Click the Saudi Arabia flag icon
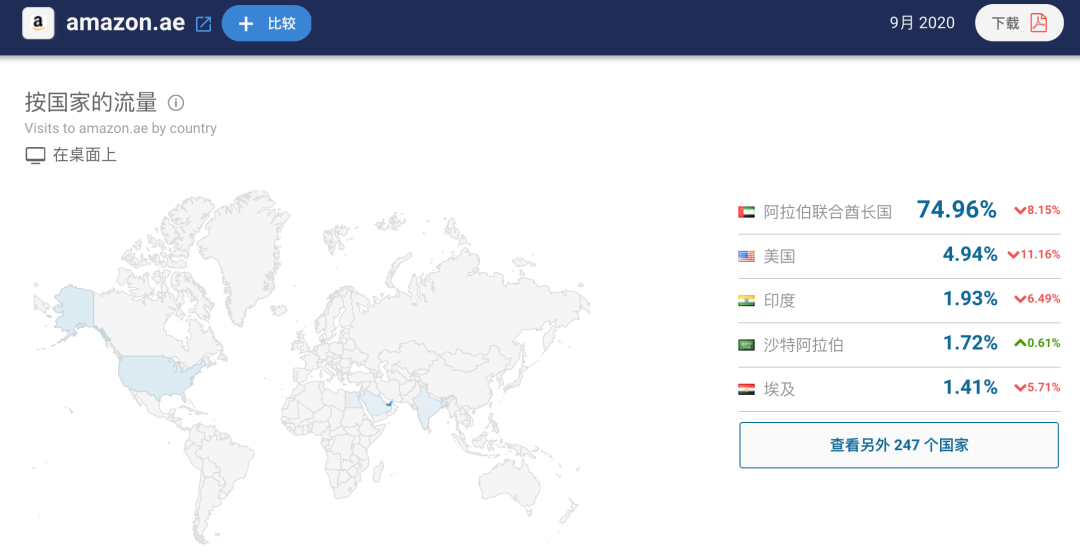This screenshot has height=557, width=1080. [x=746, y=345]
